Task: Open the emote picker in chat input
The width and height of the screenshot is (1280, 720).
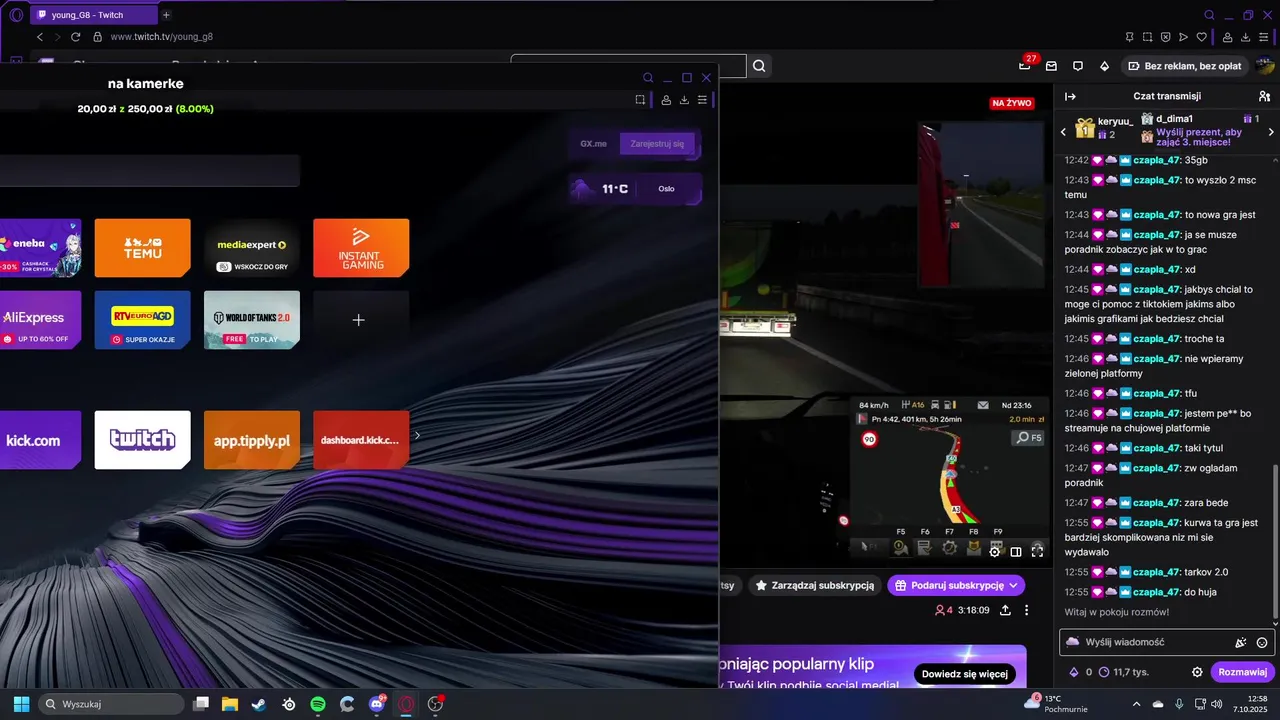Action: coord(1262,643)
